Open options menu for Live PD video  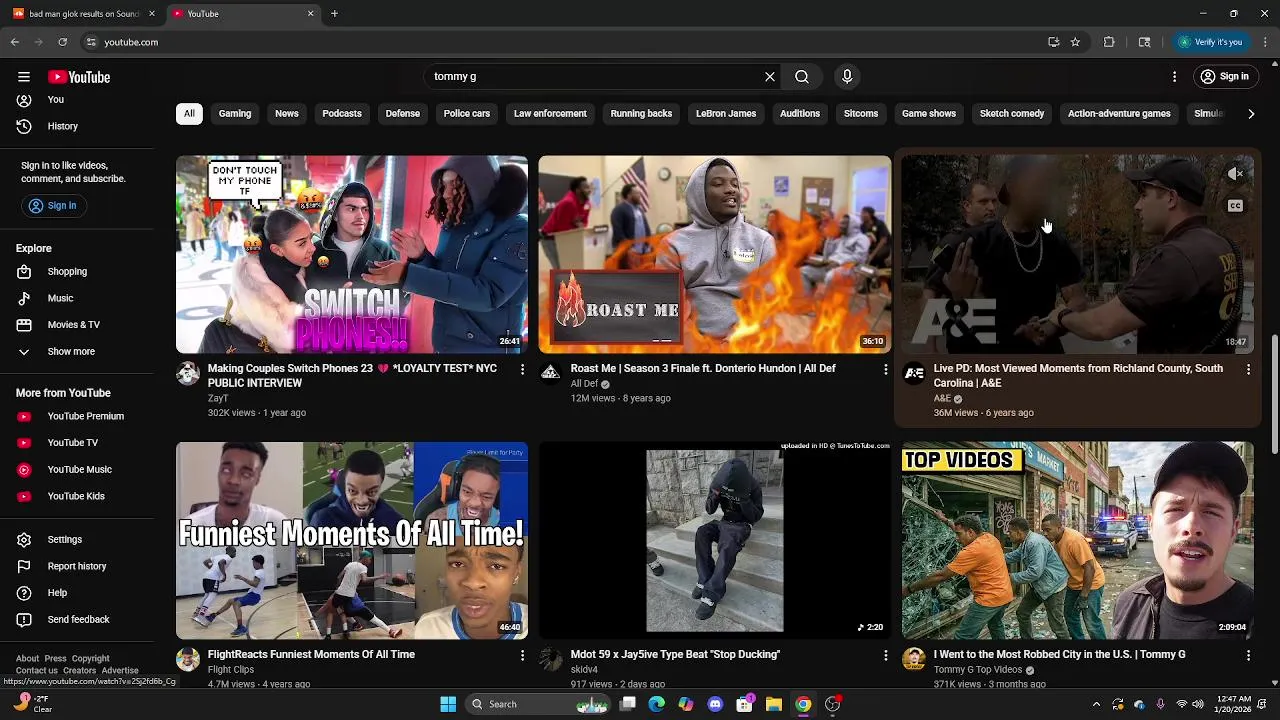pos(1248,370)
